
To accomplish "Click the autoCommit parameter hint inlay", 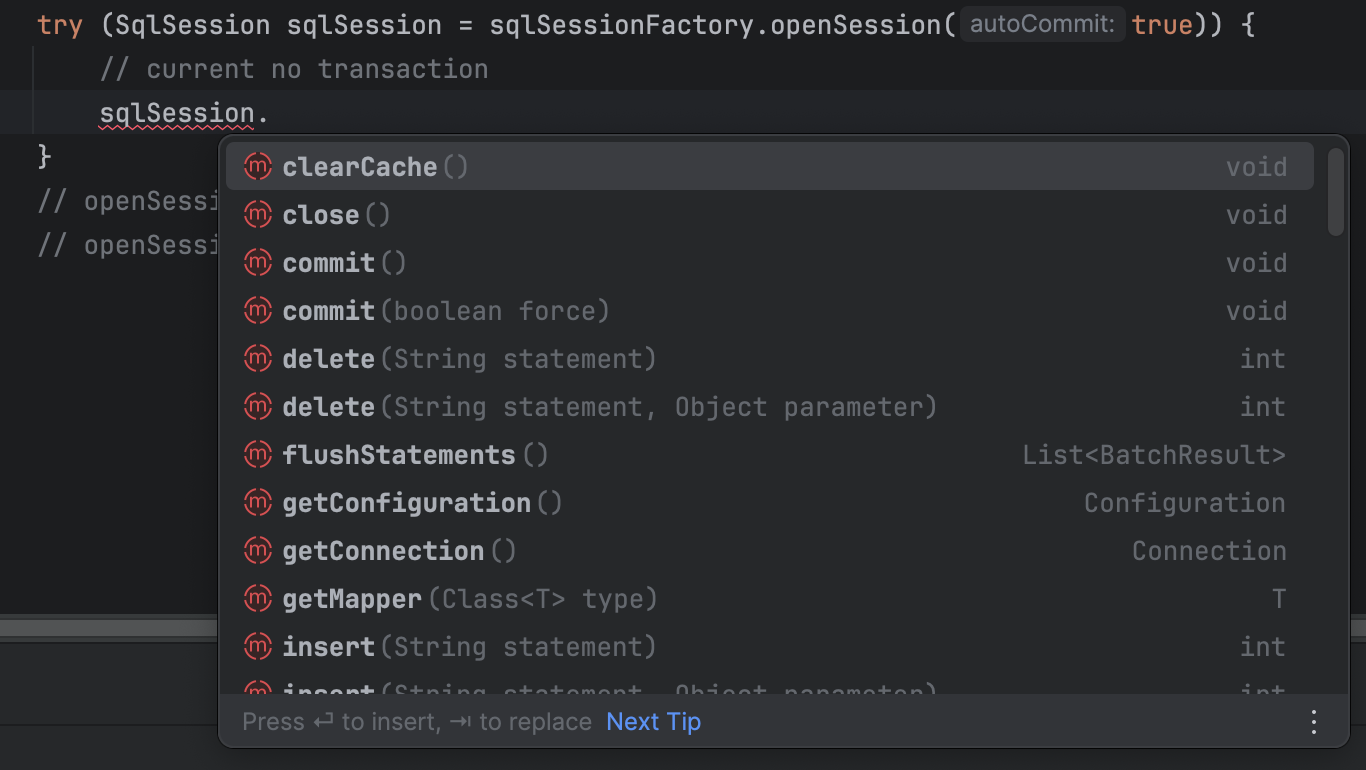I will tap(1042, 24).
